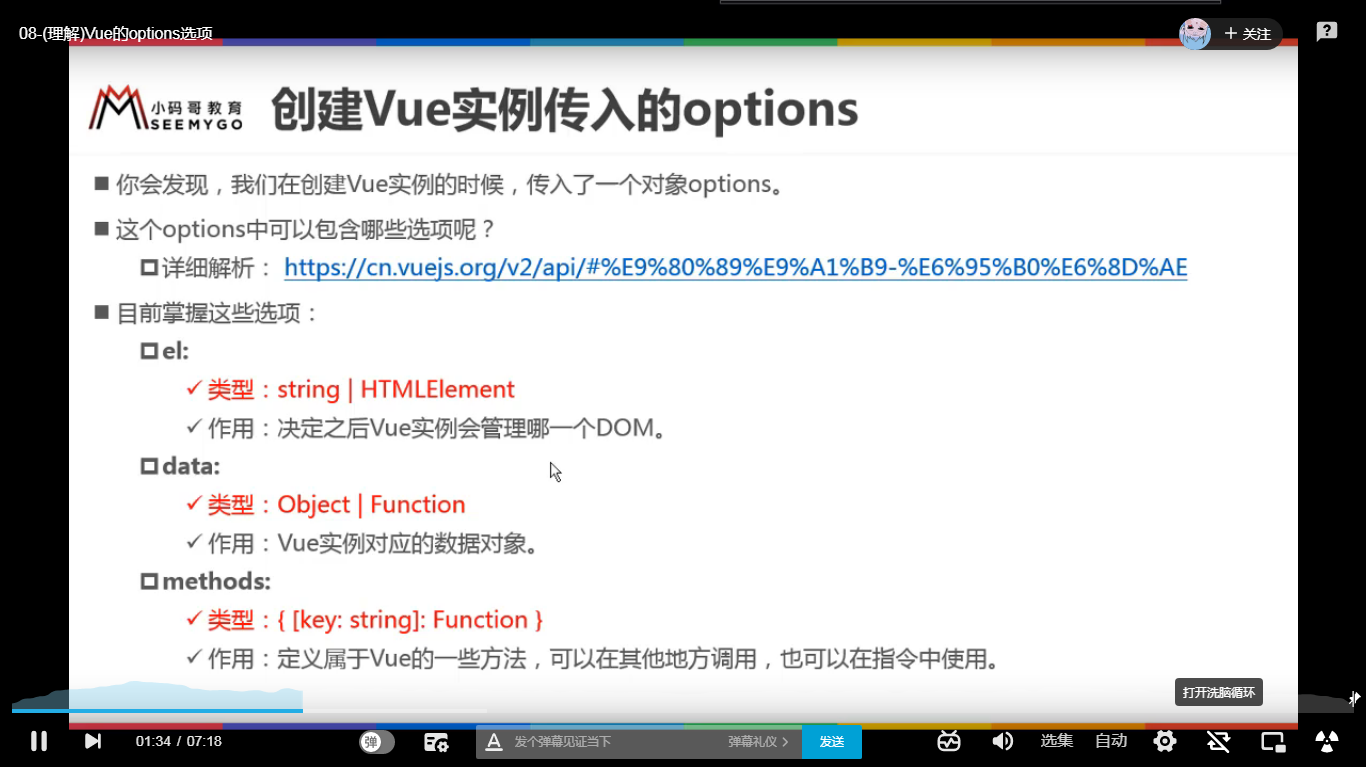The height and width of the screenshot is (767, 1366).
Task: Click the text 'Object | Function'
Action: 371,504
